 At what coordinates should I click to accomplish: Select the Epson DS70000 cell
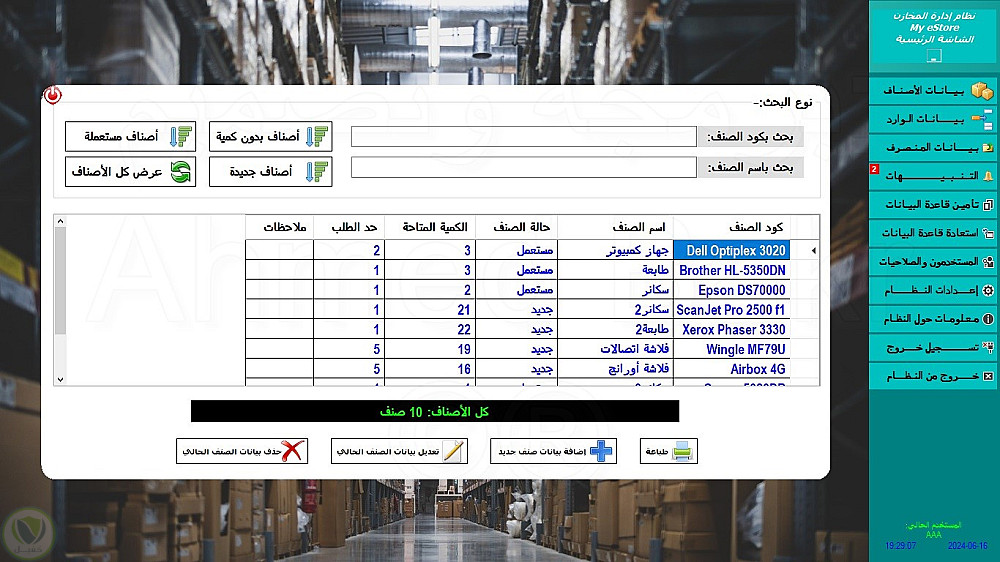tap(732, 290)
